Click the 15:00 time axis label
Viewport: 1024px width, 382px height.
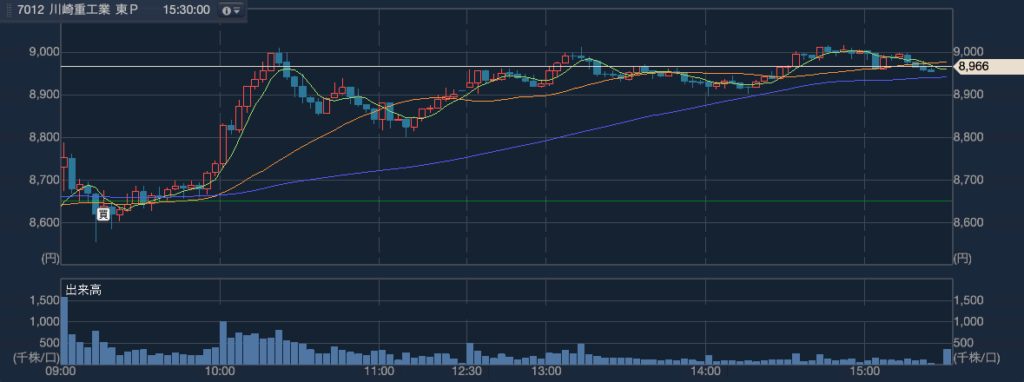(864, 372)
